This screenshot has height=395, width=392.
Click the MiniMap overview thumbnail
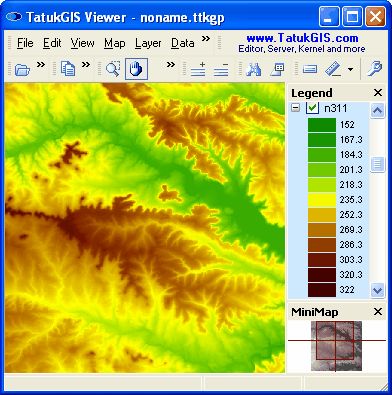tap(336, 346)
